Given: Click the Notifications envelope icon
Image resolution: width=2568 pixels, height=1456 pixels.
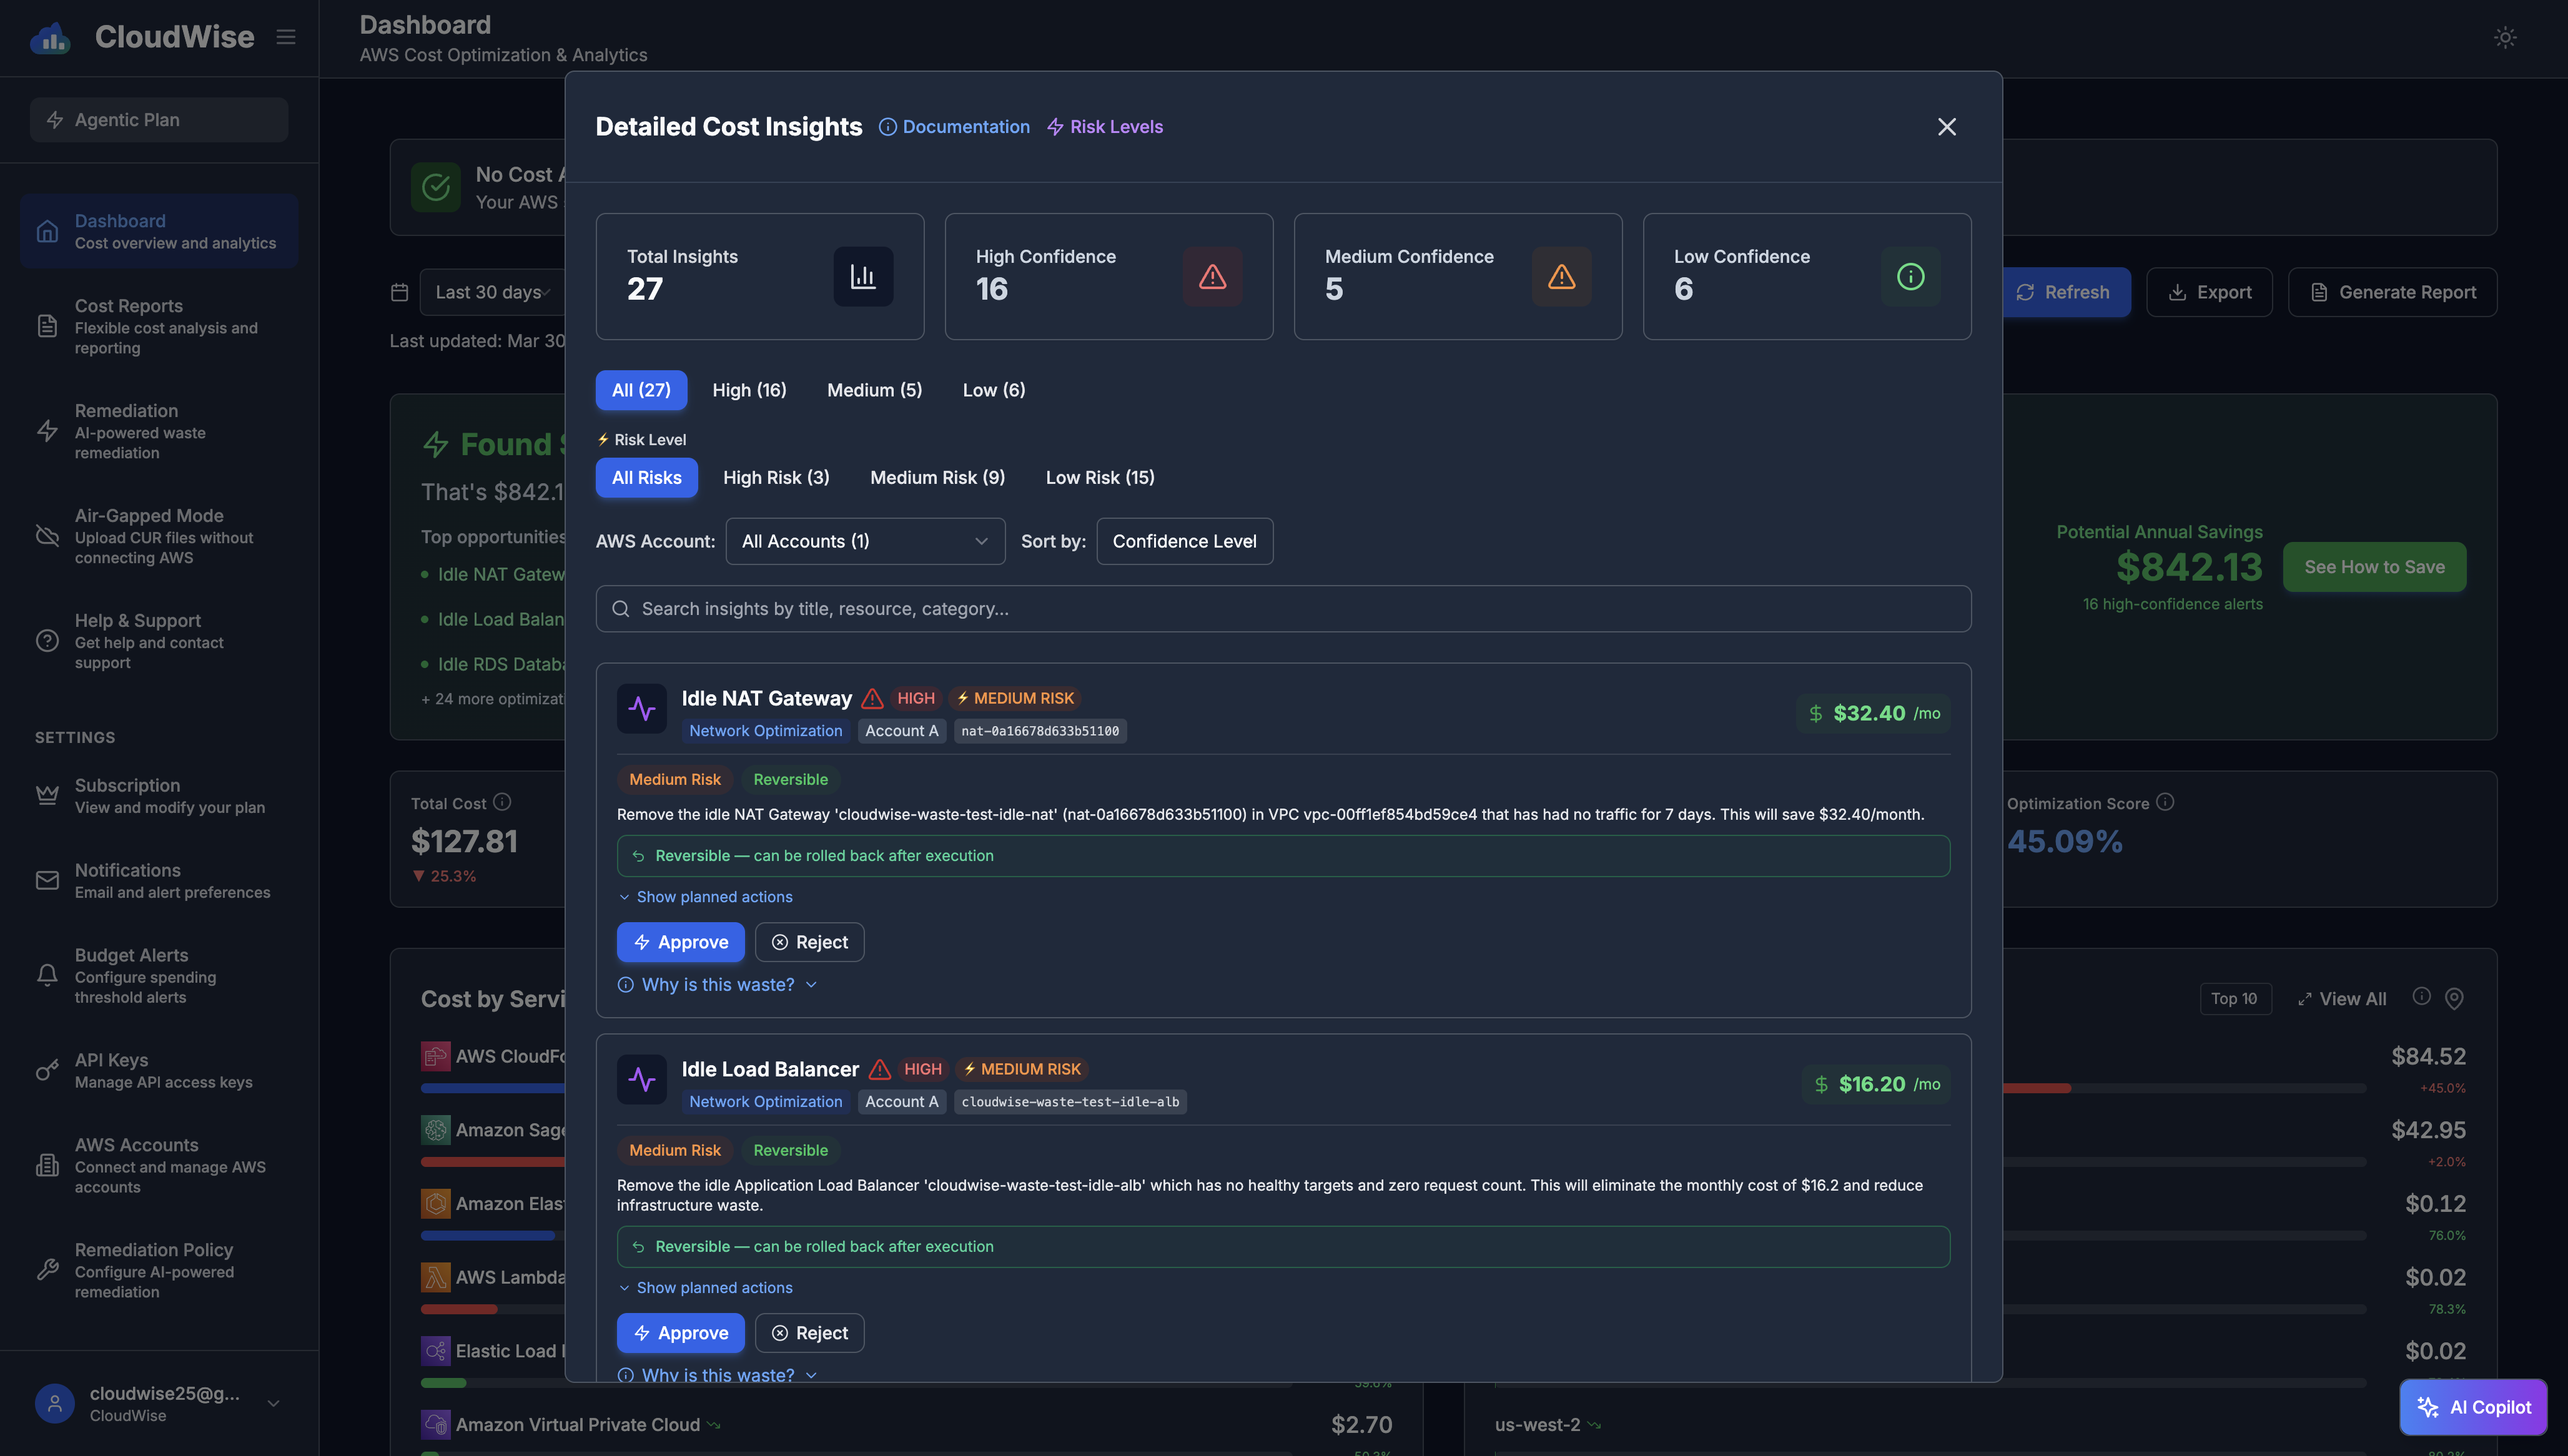Looking at the screenshot, I should tap(48, 880).
